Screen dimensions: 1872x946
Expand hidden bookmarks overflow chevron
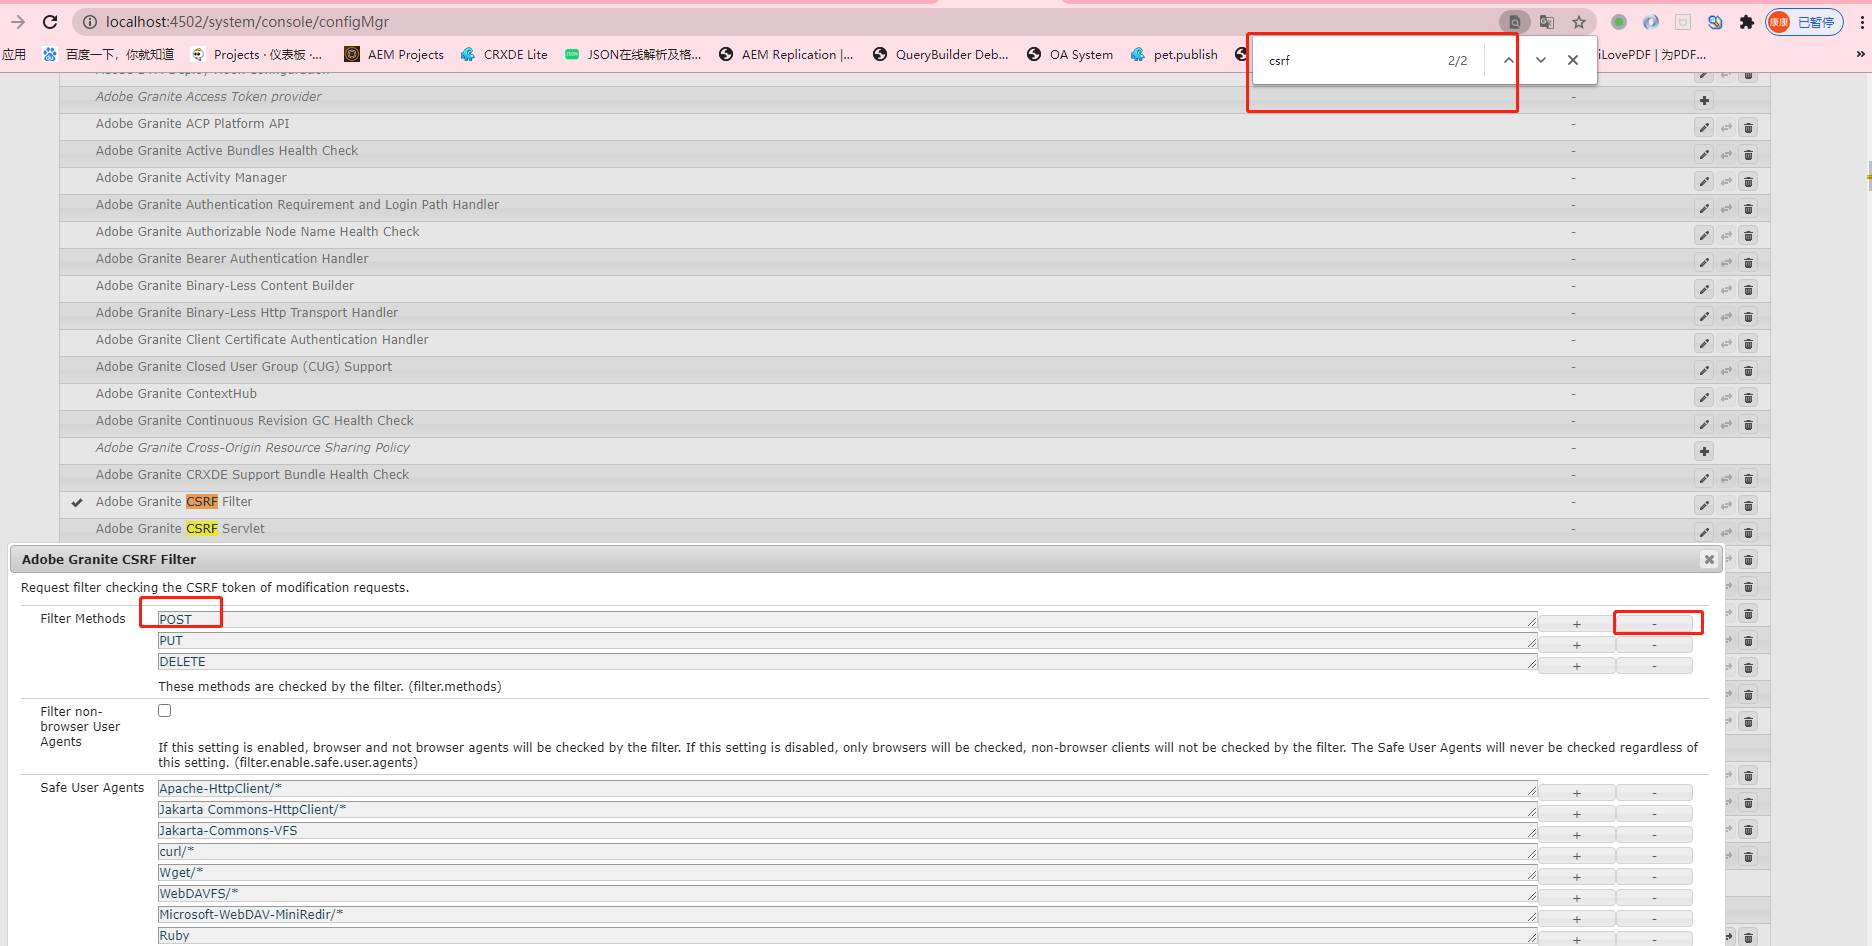pyautogui.click(x=1860, y=54)
